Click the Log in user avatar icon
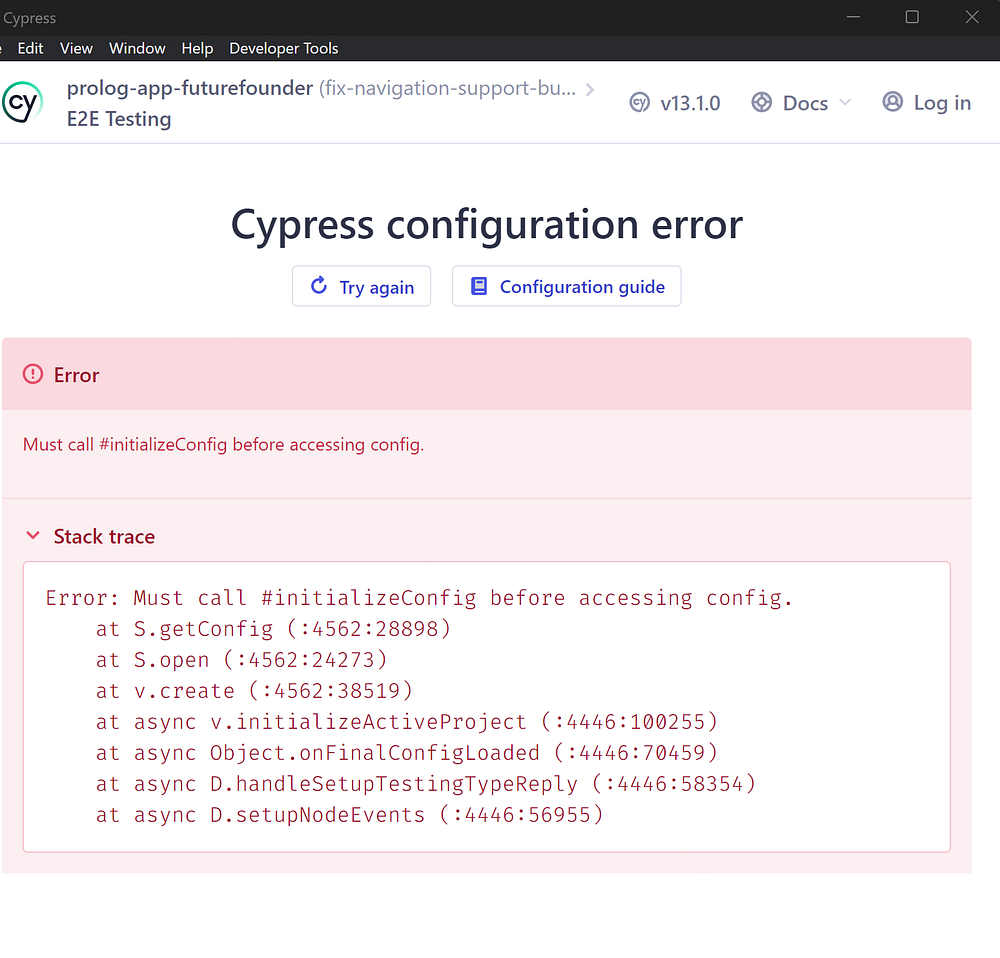 [892, 101]
